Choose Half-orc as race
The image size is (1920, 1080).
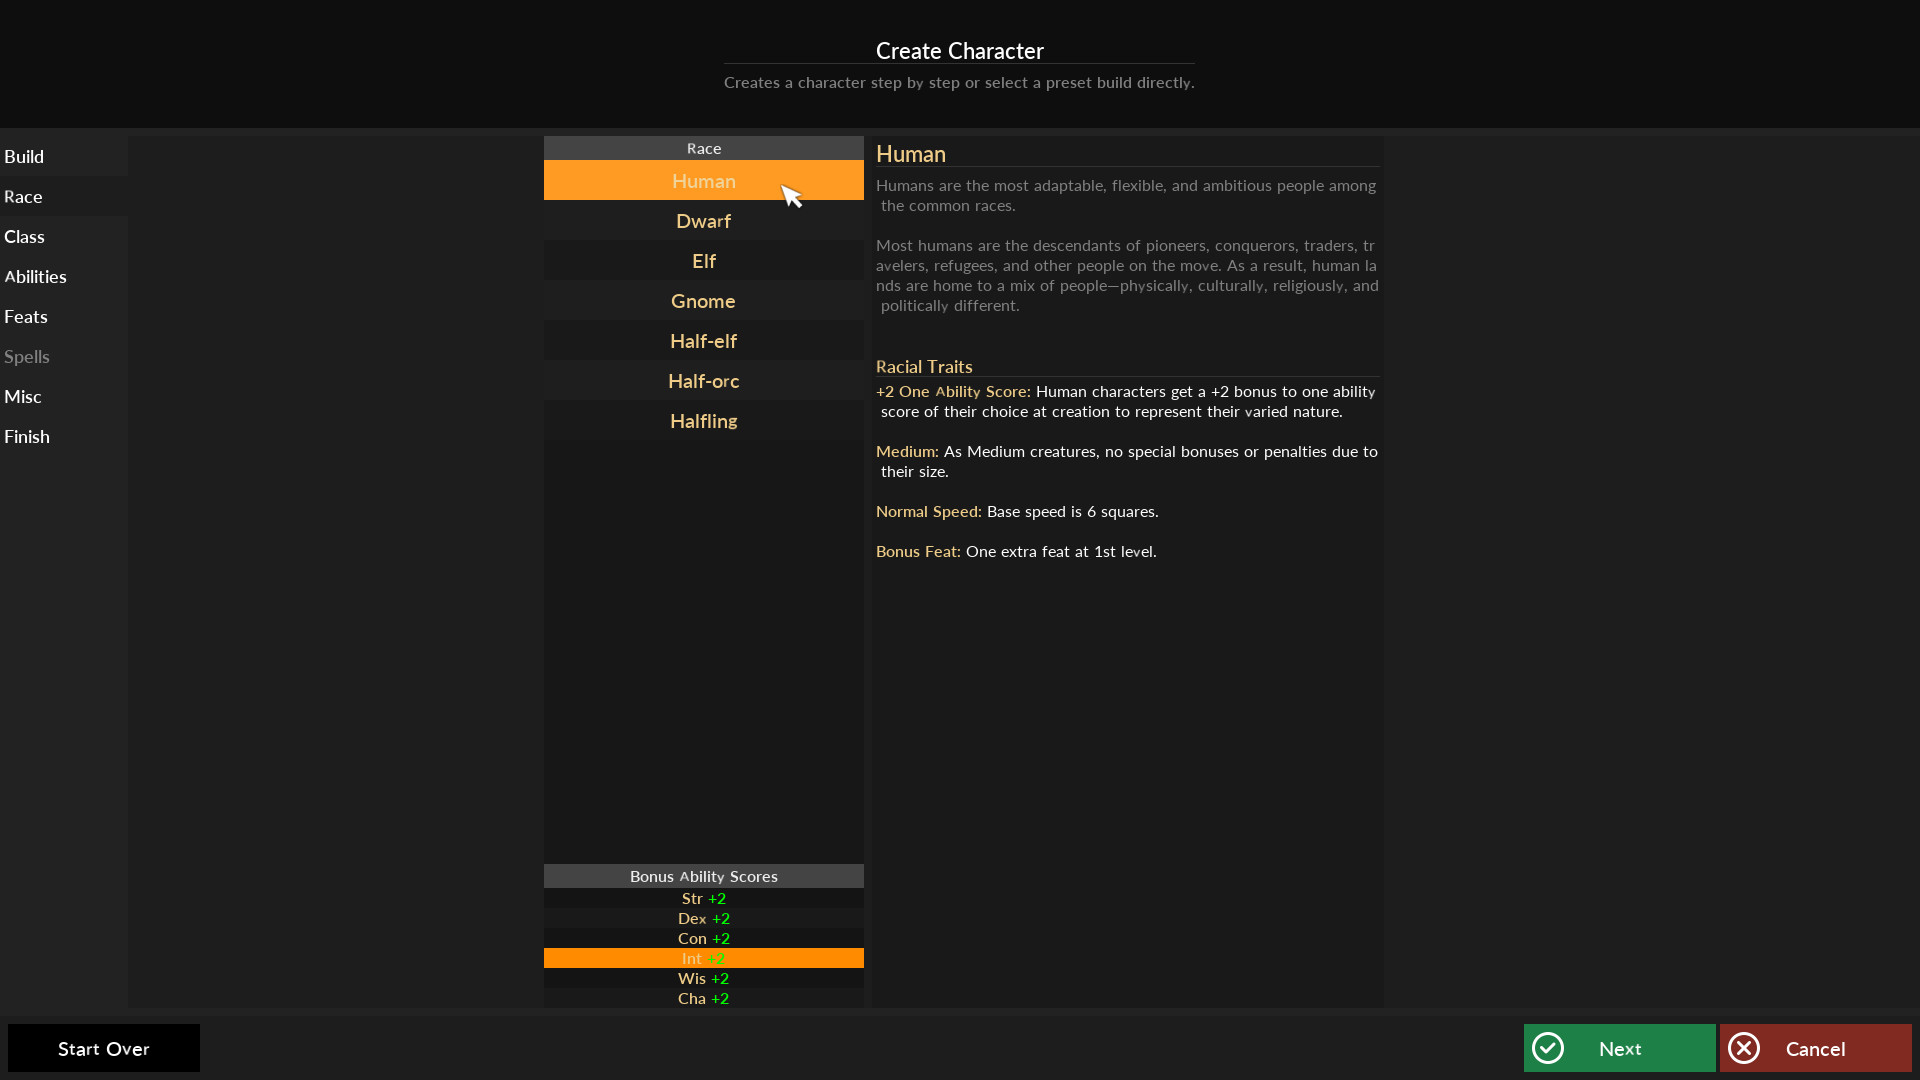click(703, 381)
